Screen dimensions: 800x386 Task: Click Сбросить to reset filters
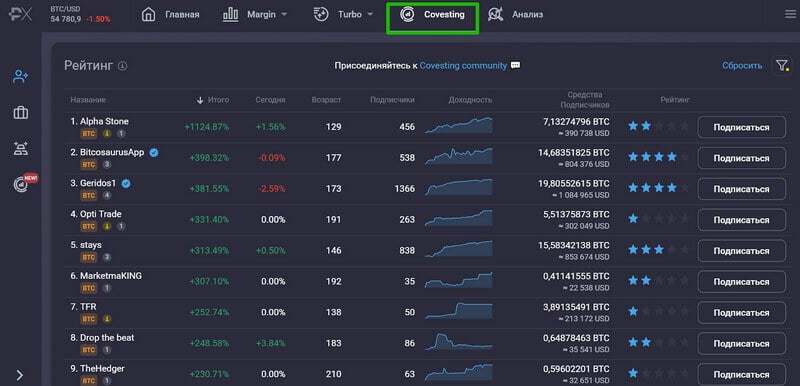pos(742,66)
